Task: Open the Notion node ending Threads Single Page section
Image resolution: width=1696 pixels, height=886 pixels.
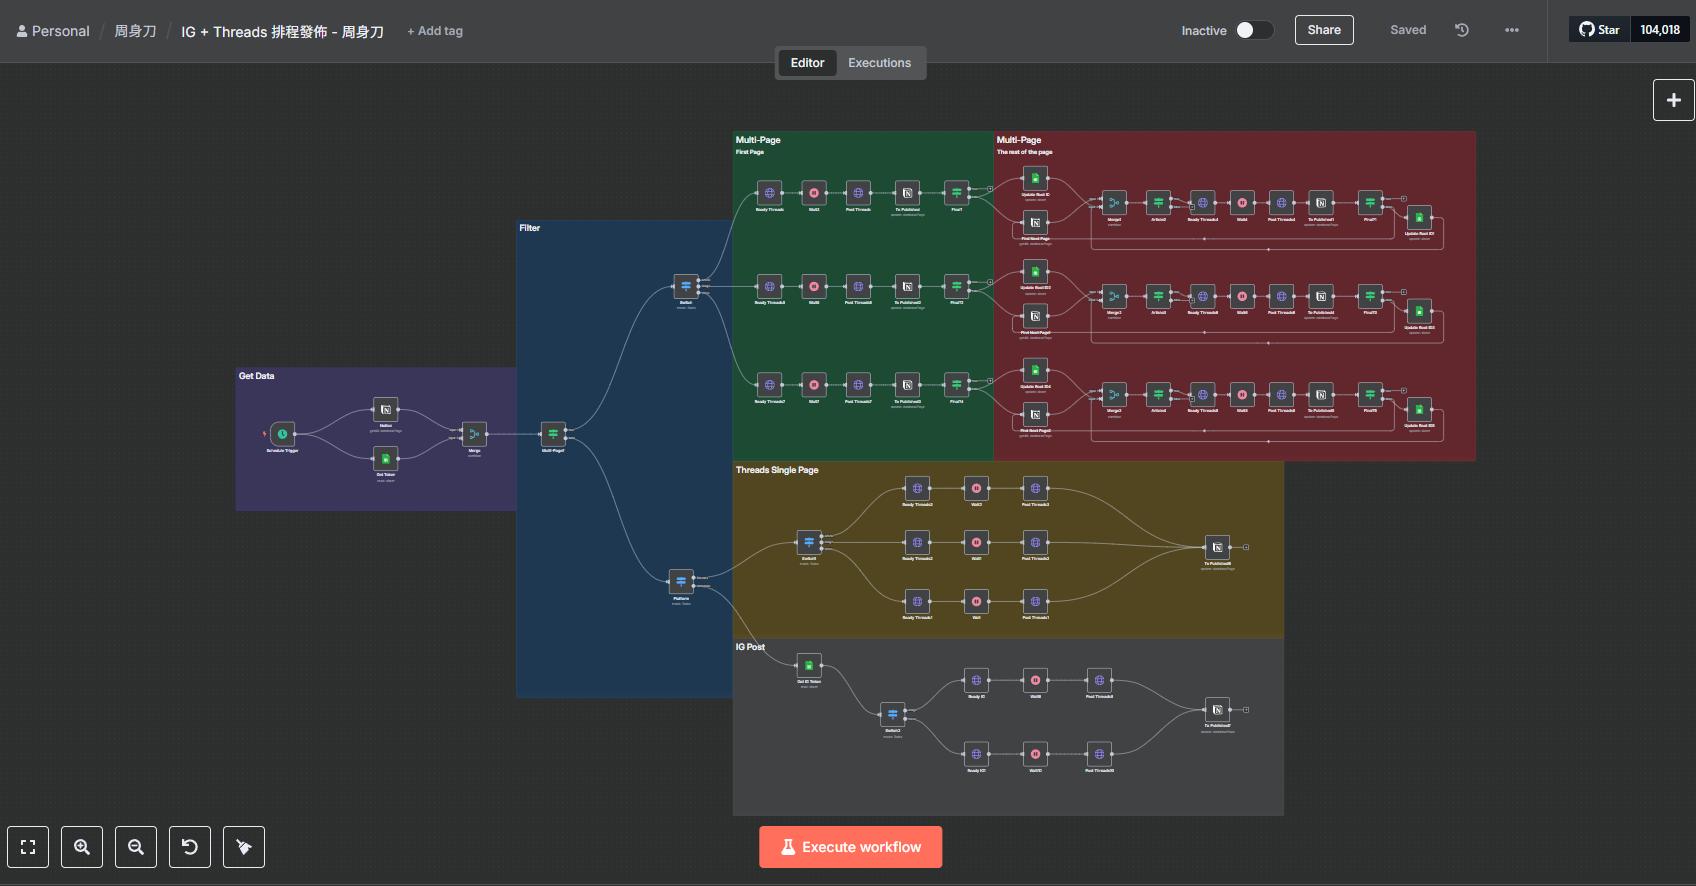Action: 1217,547
